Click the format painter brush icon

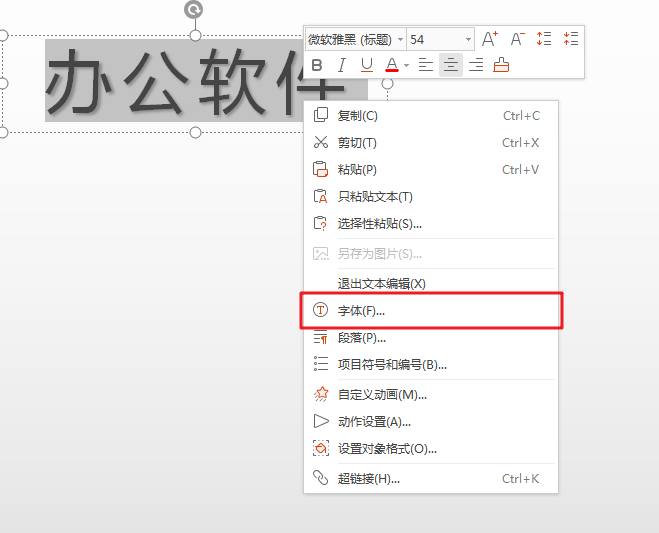pyautogui.click(x=501, y=65)
